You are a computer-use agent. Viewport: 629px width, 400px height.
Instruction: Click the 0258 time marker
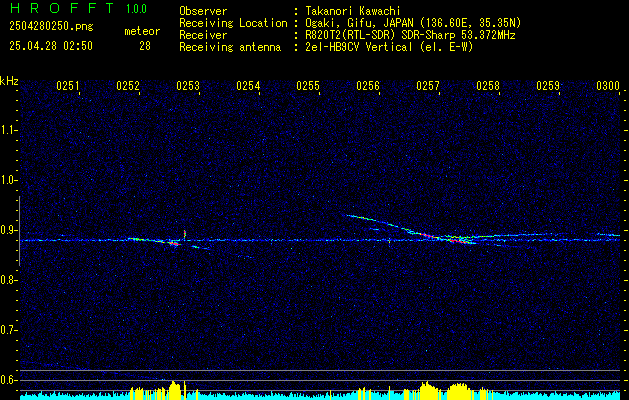[x=488, y=86]
